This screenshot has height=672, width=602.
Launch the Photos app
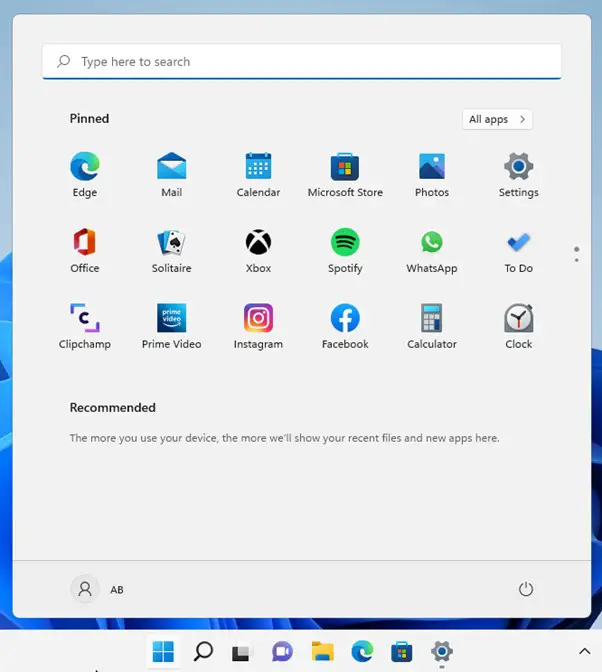click(432, 174)
